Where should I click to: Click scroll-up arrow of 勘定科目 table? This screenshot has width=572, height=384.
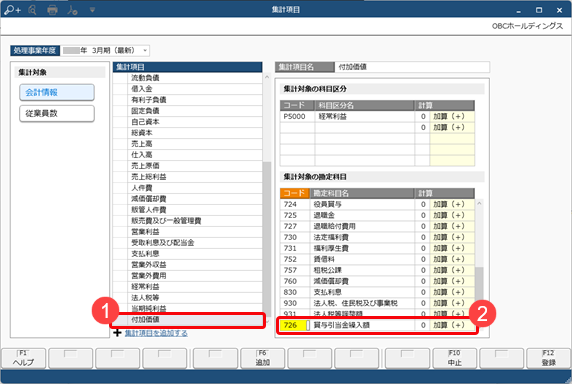(479, 203)
